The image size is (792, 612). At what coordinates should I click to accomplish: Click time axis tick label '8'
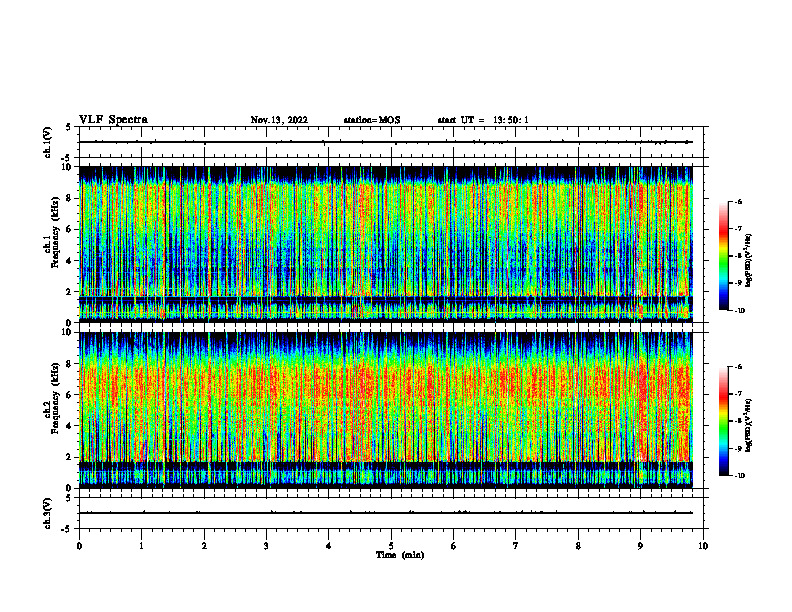(x=578, y=546)
